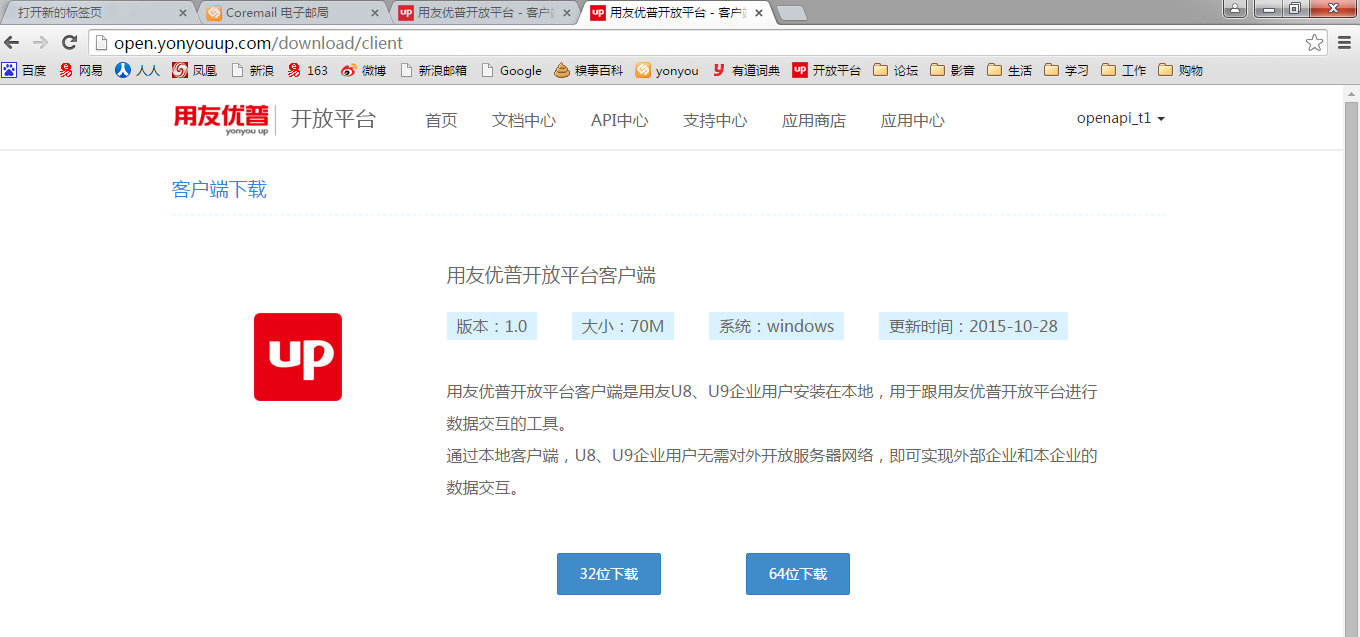Open API中心 in navigation

point(619,120)
